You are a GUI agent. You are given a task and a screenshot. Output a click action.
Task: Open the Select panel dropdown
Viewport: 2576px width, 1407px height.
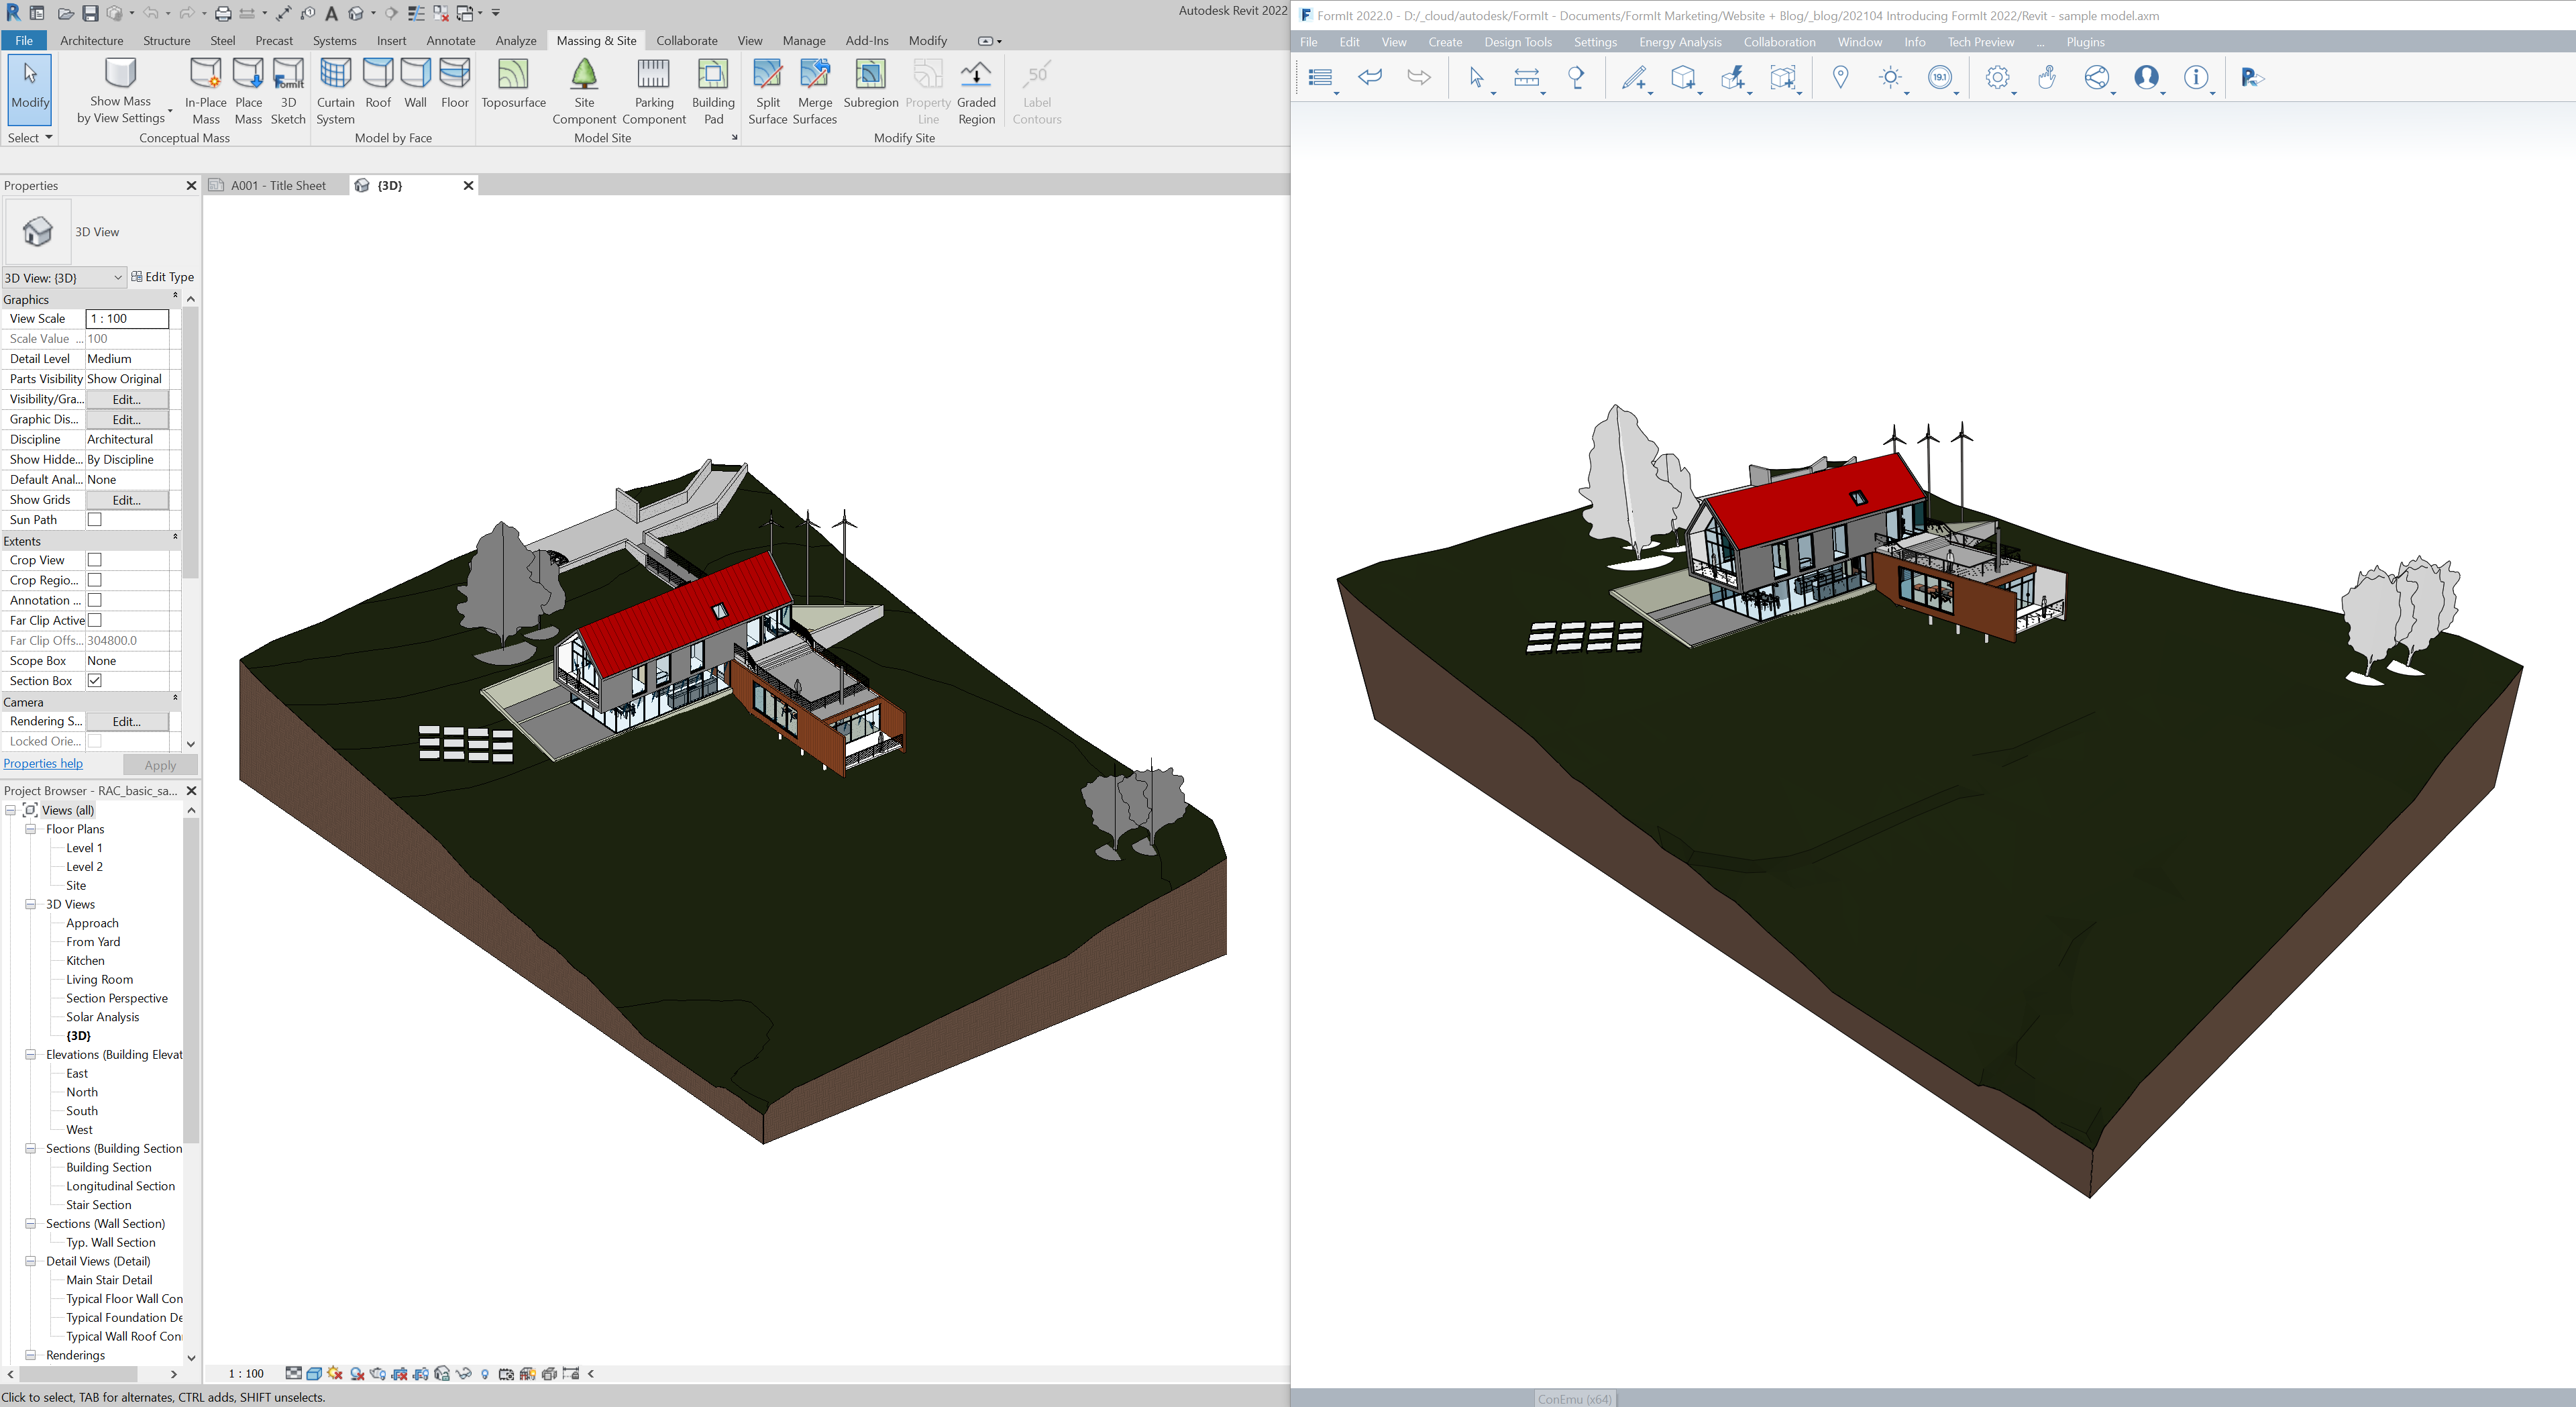[29, 138]
